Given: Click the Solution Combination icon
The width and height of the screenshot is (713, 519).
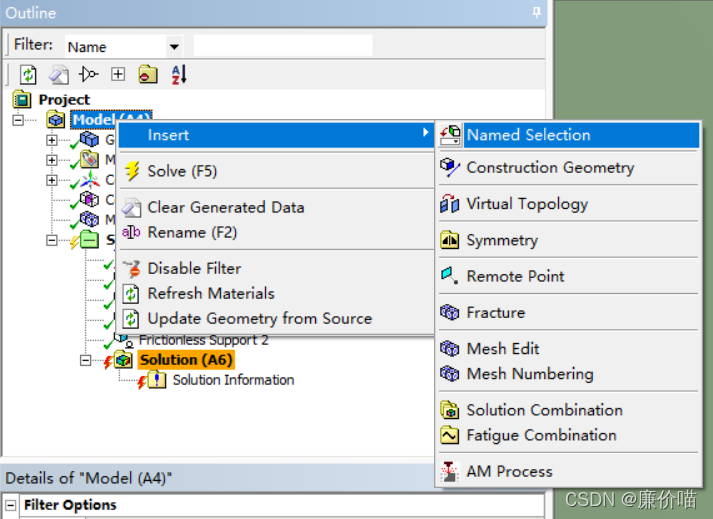Looking at the screenshot, I should point(450,410).
